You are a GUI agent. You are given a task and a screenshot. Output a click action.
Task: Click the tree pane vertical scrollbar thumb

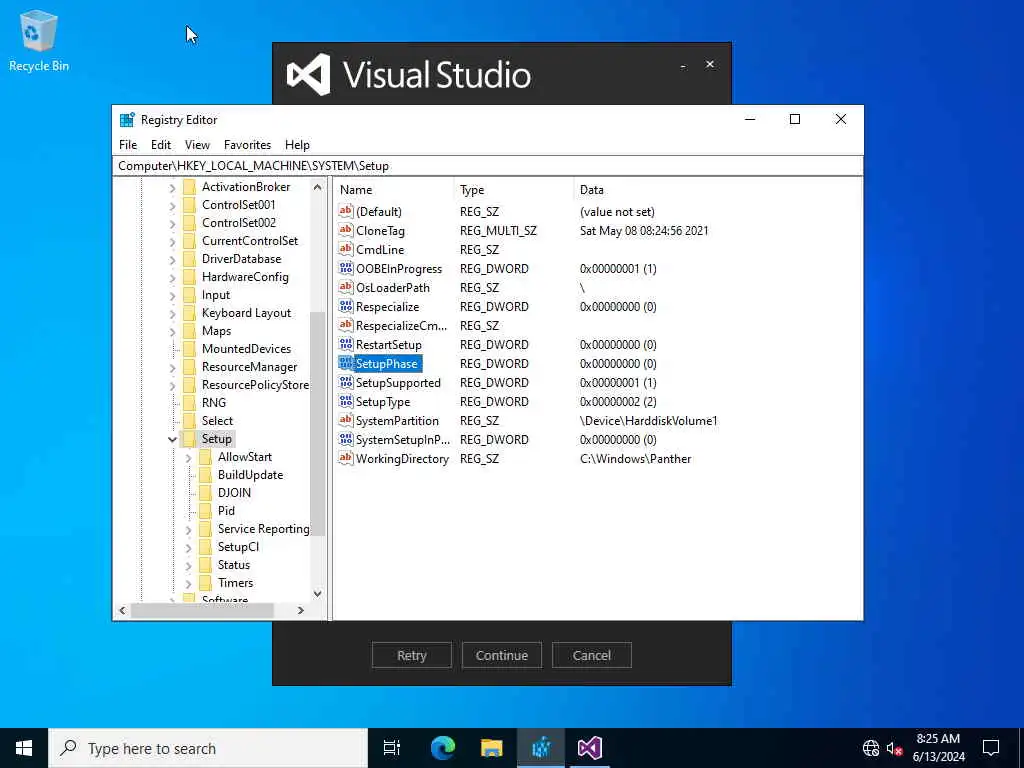[x=317, y=423]
